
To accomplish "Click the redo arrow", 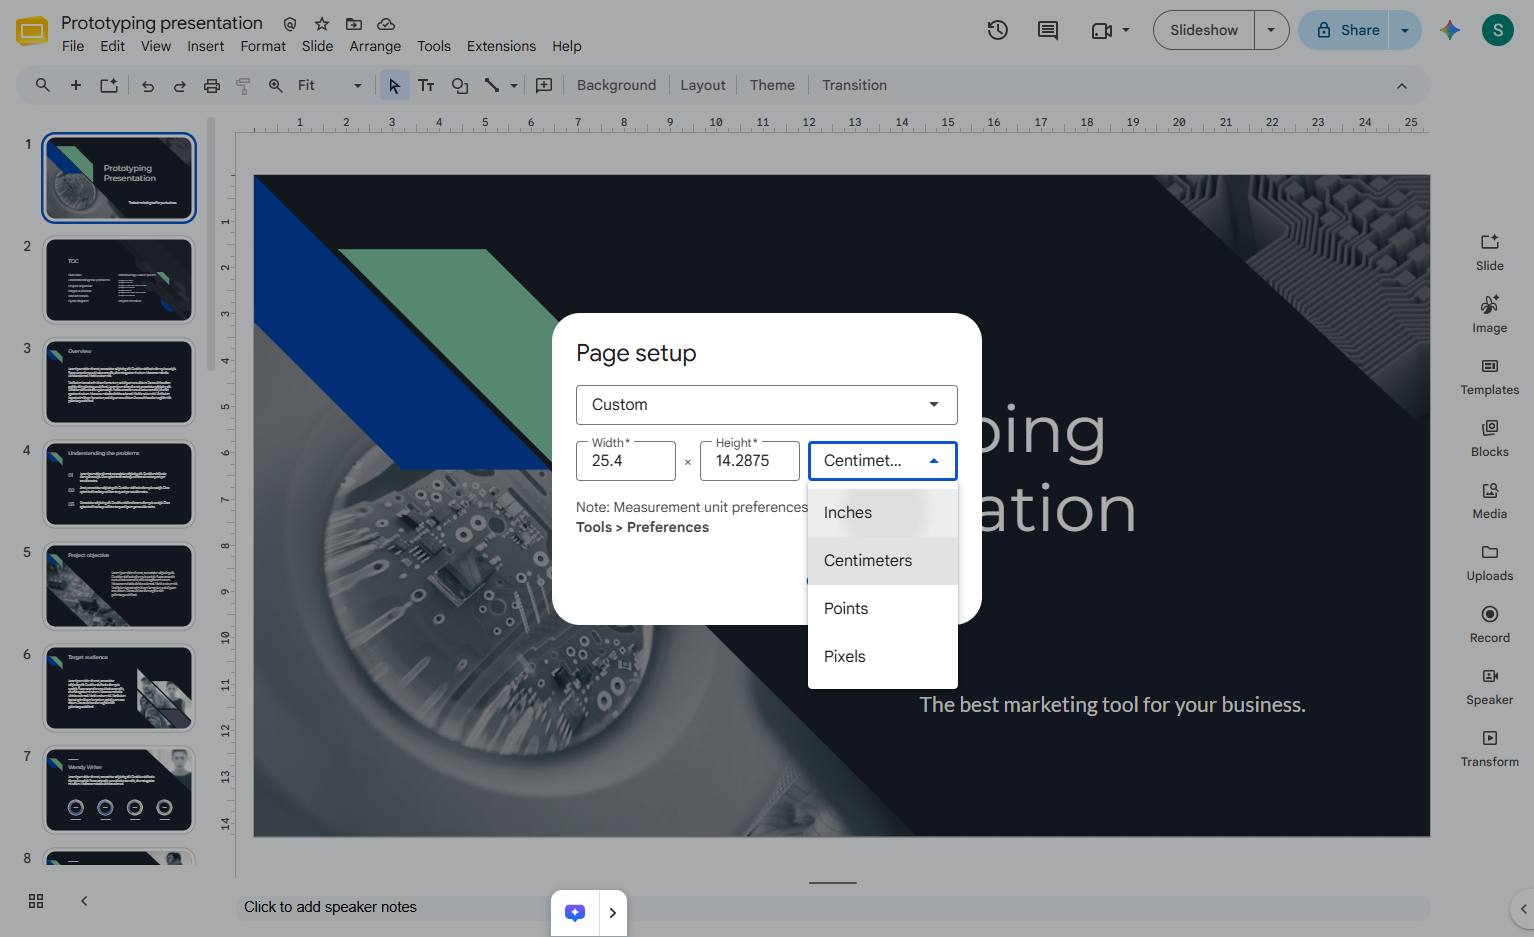I will [x=180, y=86].
